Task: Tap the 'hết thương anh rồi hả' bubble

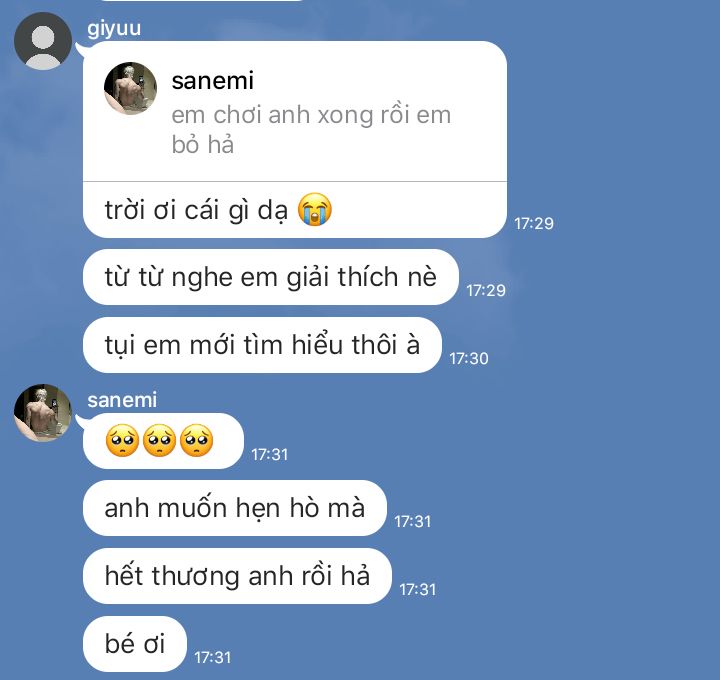Action: click(237, 576)
